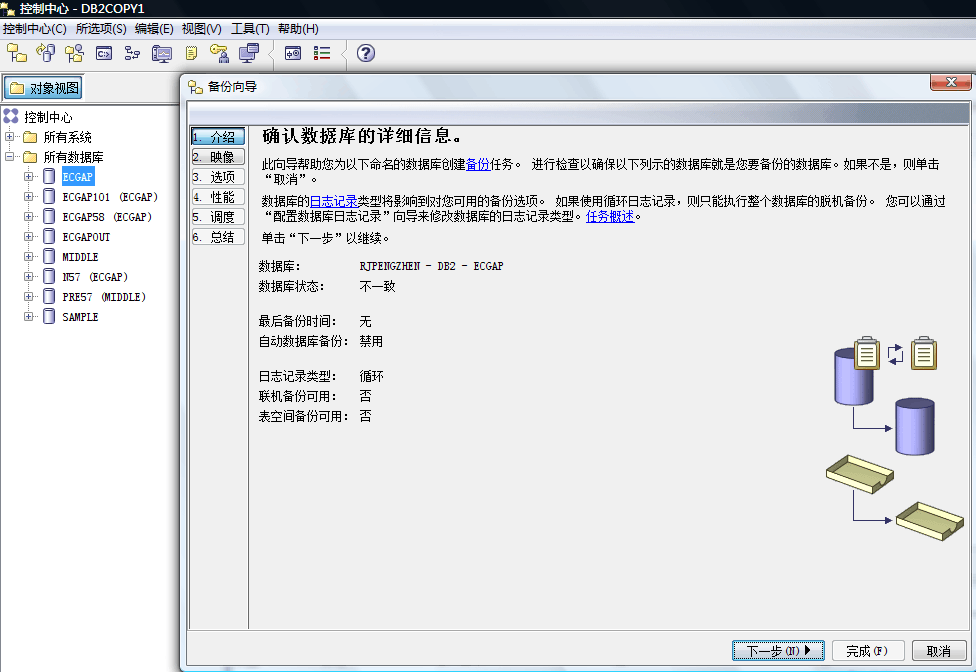This screenshot has width=976, height=672.
Task: Expand the N57 (ECGAP) node
Action: click(x=28, y=276)
